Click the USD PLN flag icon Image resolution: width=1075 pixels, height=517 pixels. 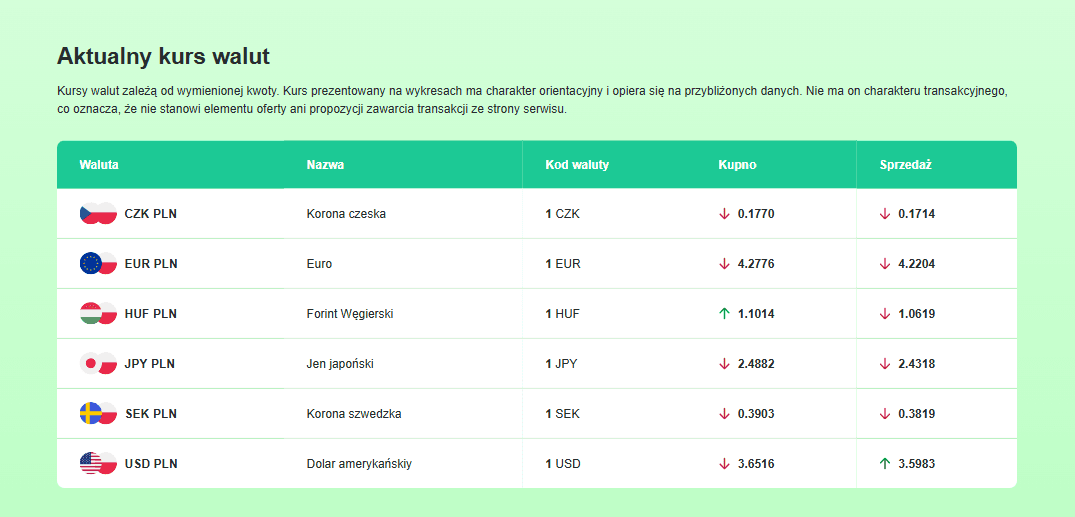click(98, 463)
